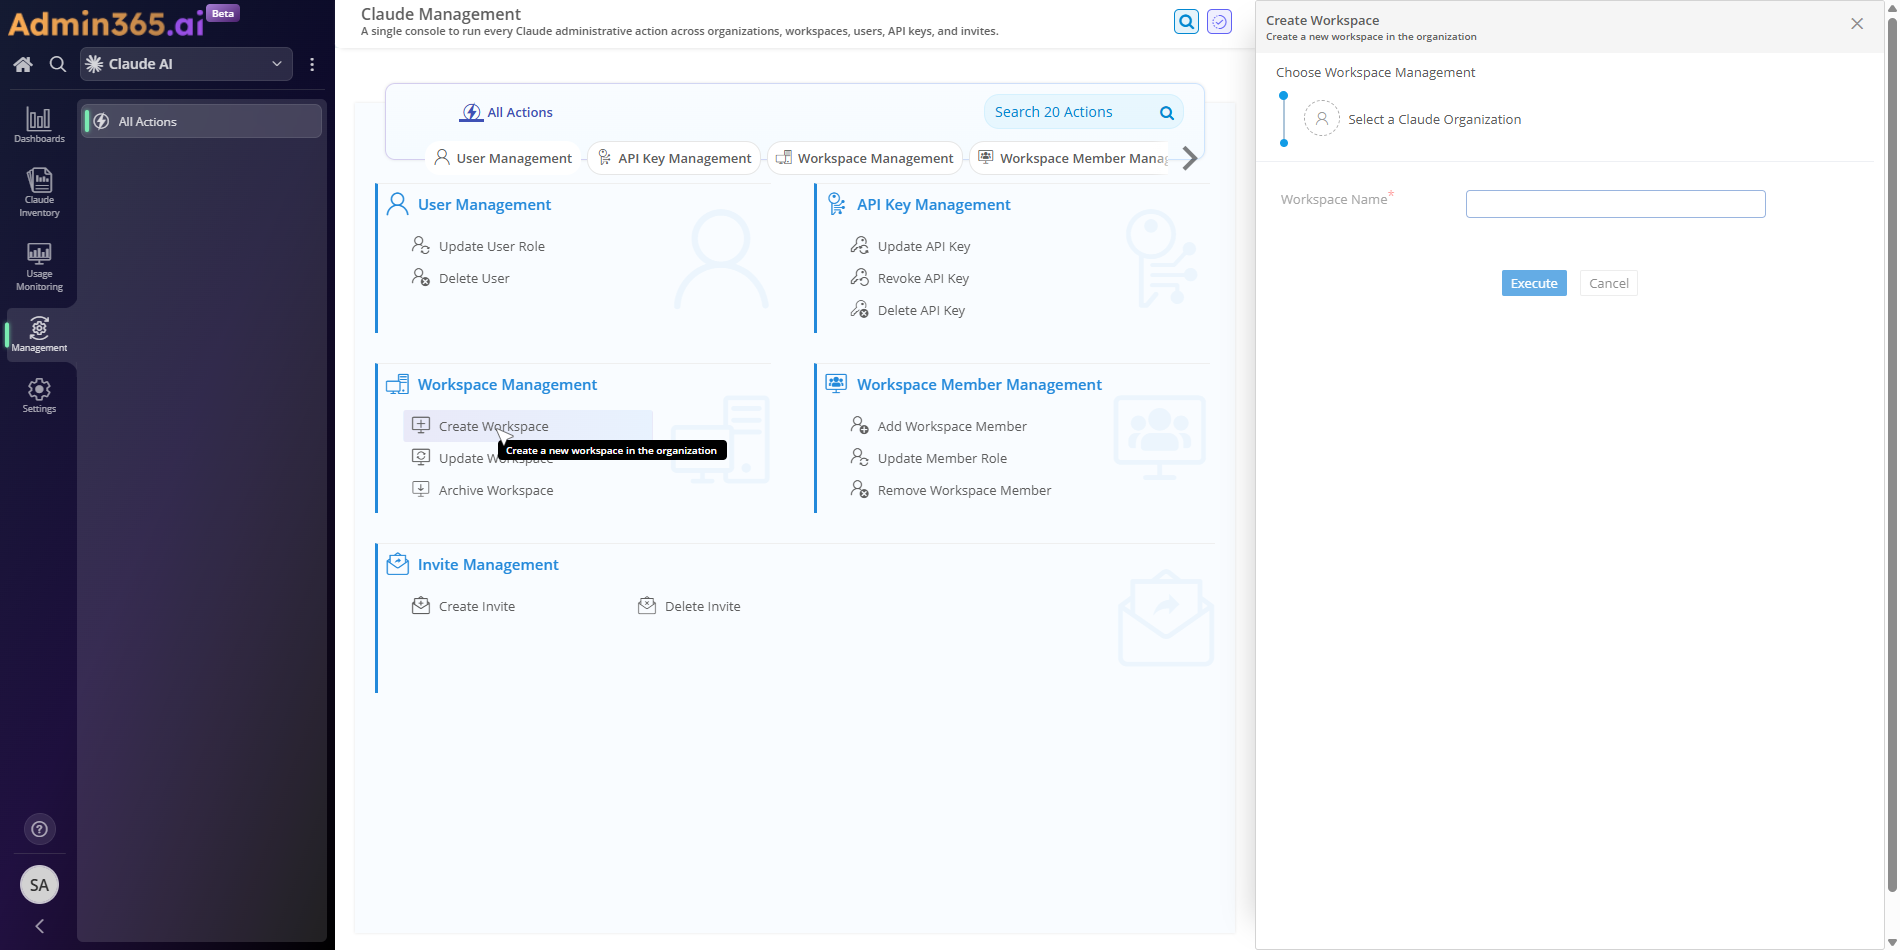This screenshot has height=950, width=1900.
Task: Open the Delete API Key action
Action: tap(908, 310)
